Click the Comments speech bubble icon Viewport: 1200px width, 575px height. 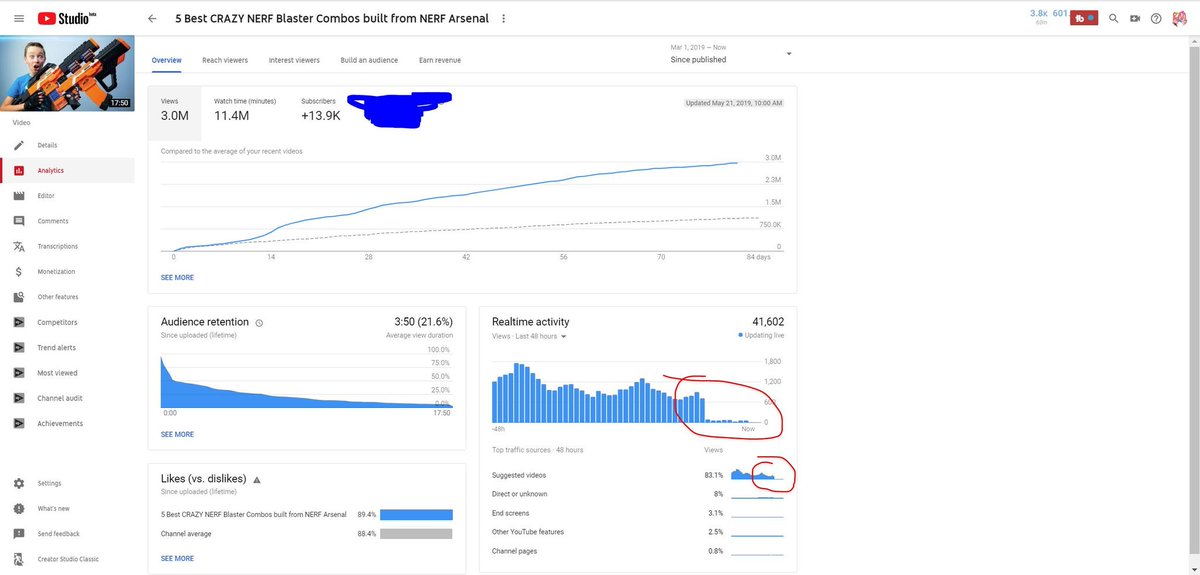[x=19, y=221]
